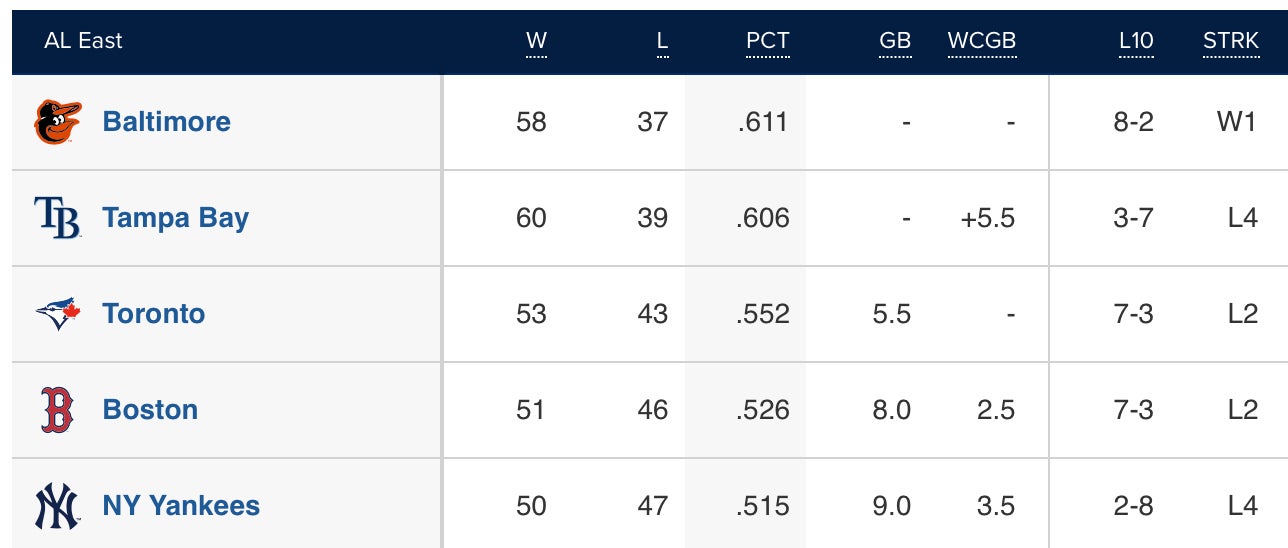Click the WCGB column header
1288x548 pixels.
click(x=981, y=41)
